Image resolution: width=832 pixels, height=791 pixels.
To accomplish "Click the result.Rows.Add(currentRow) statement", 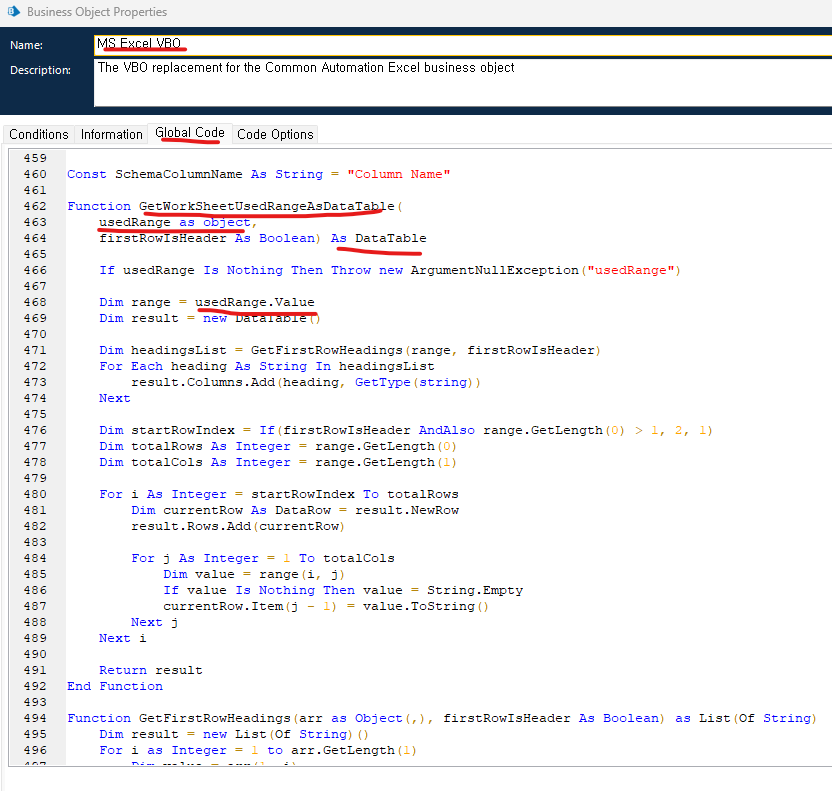I will [238, 526].
